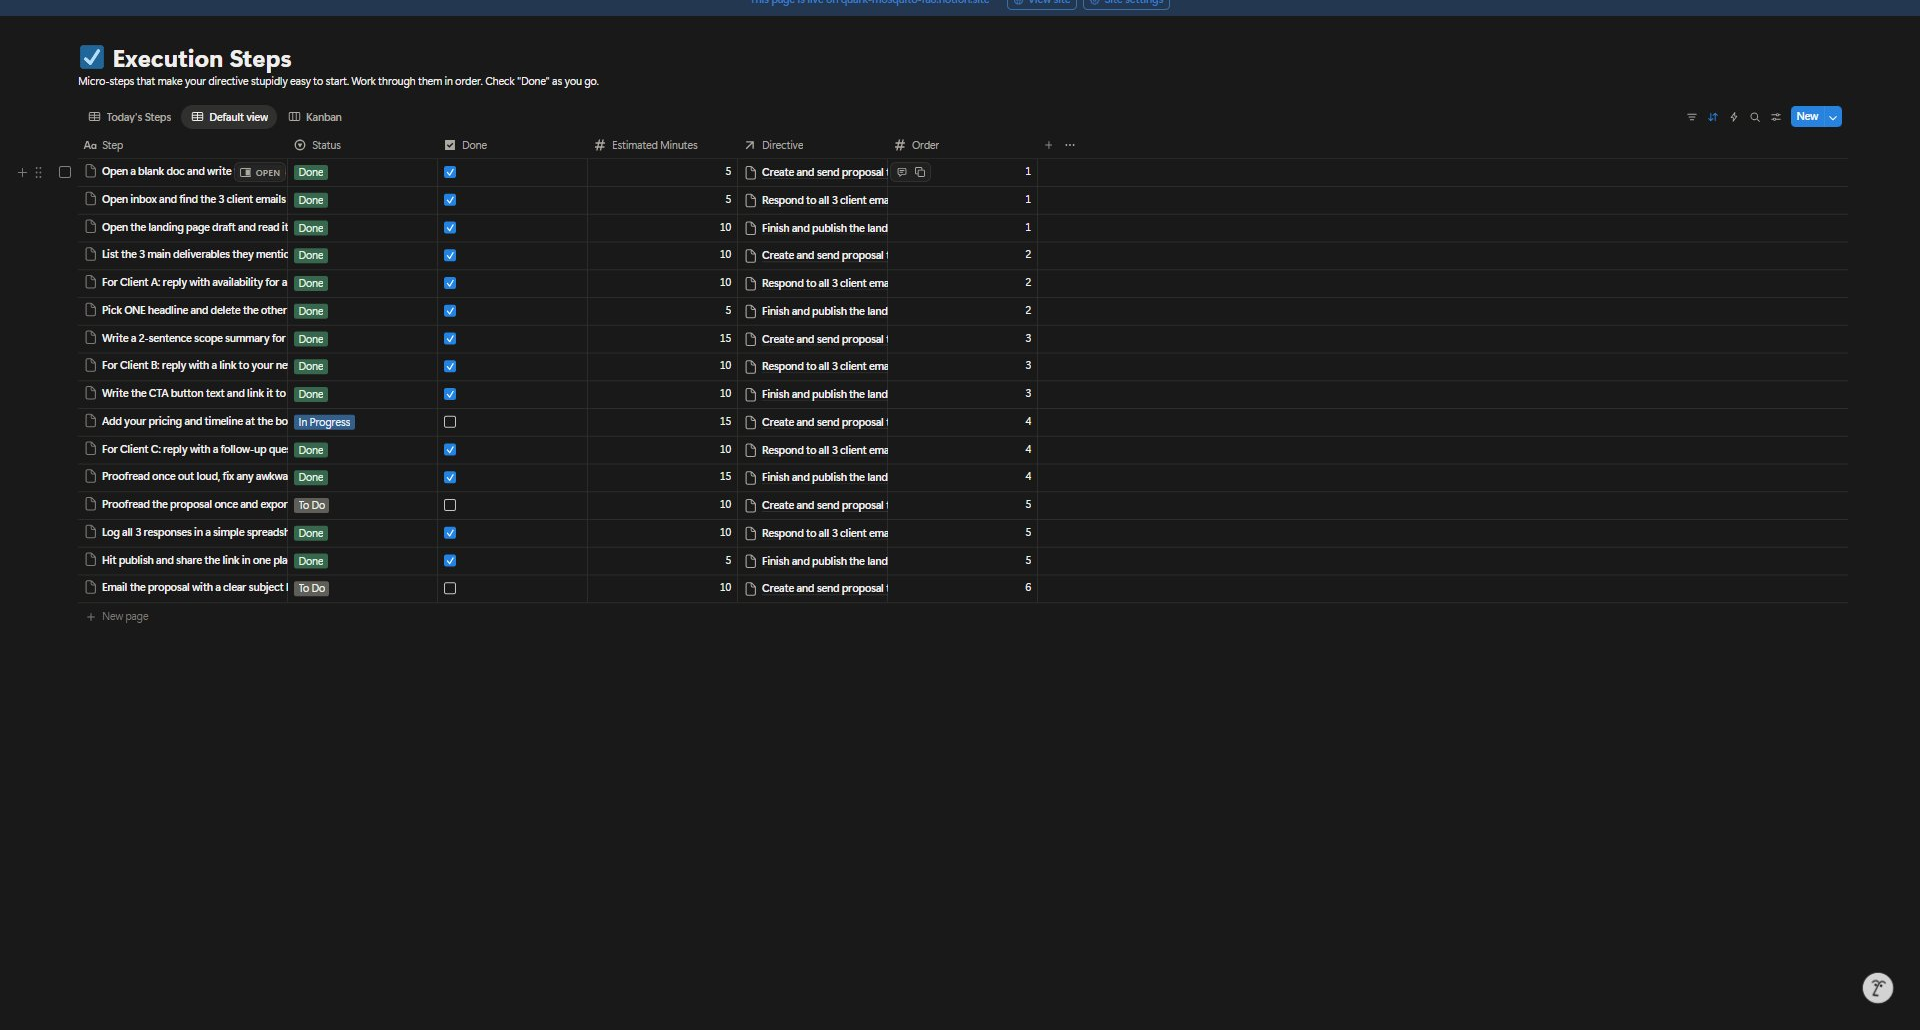This screenshot has height=1030, width=1920.
Task: Check Done for 'Add your pricing and timeline'
Action: 450,422
